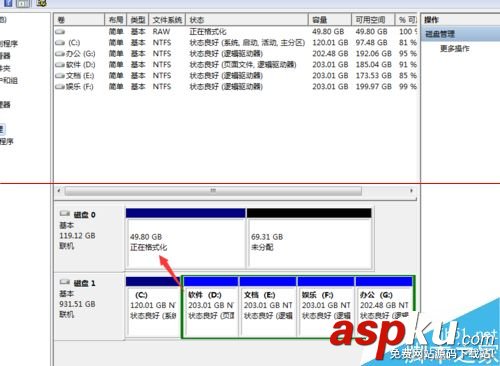Click the RAW file system cell

click(161, 32)
